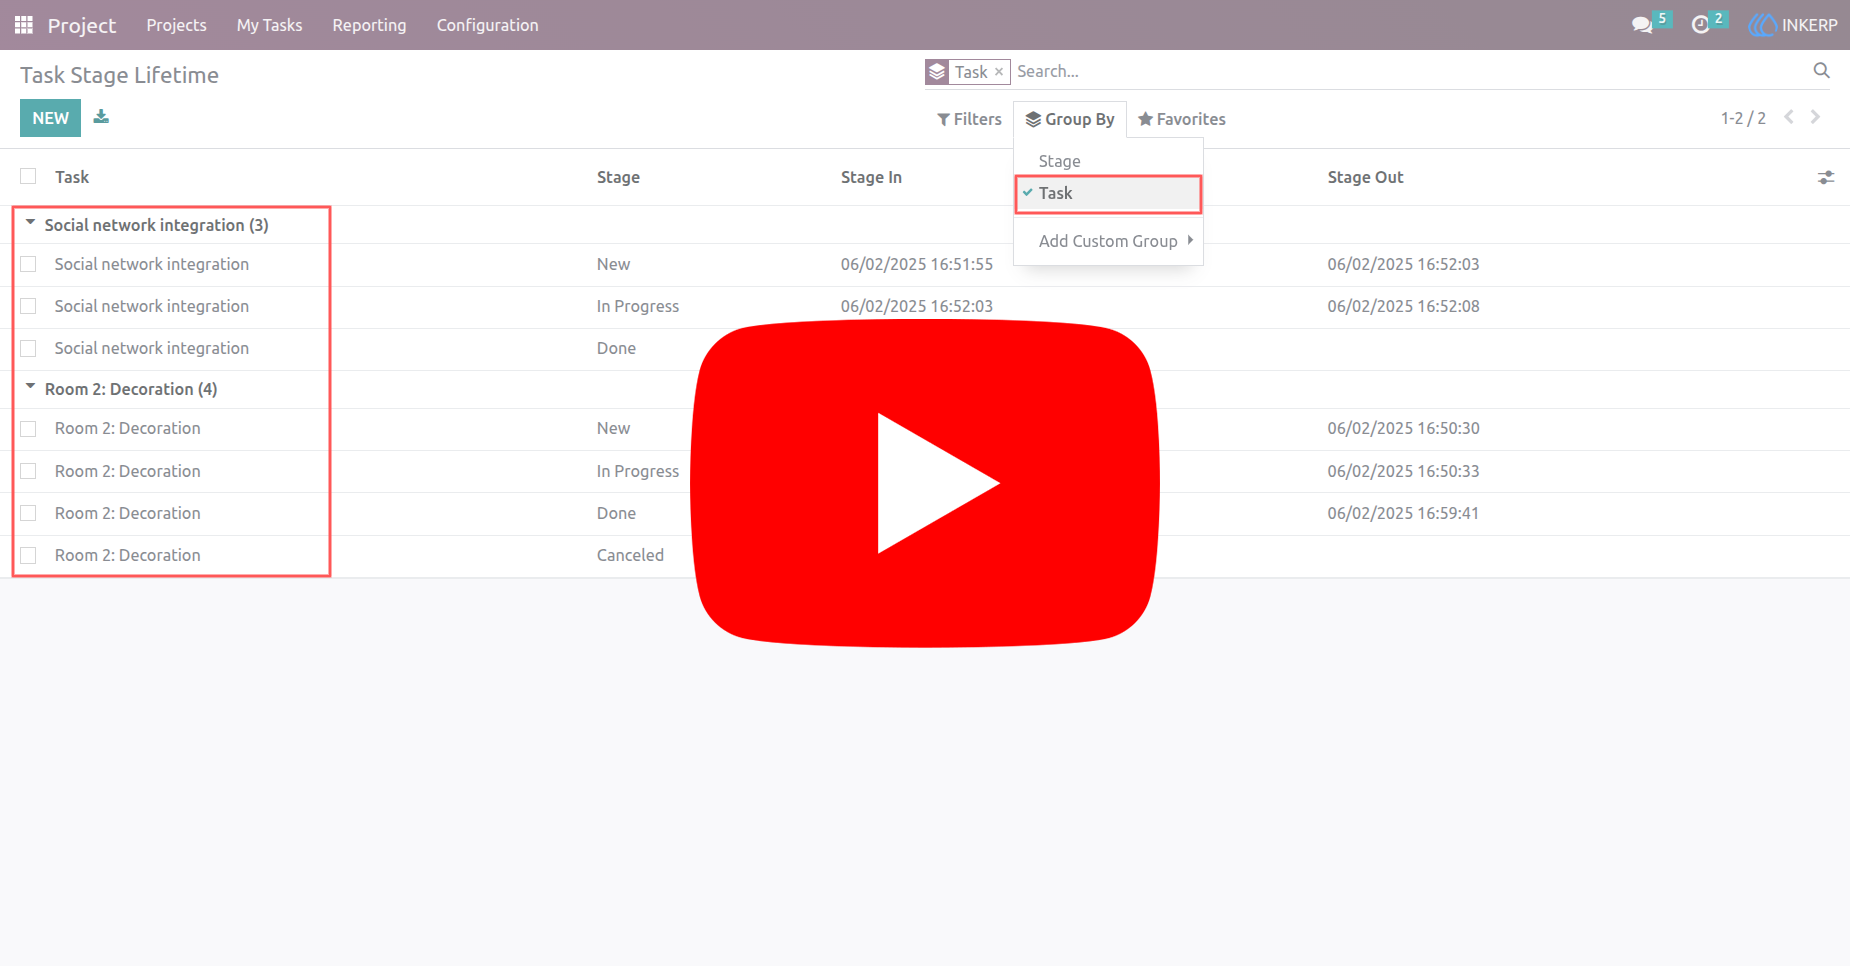Viewport: 1850px width, 966px height.
Task: Open the activities clock icon
Action: coord(1700,25)
